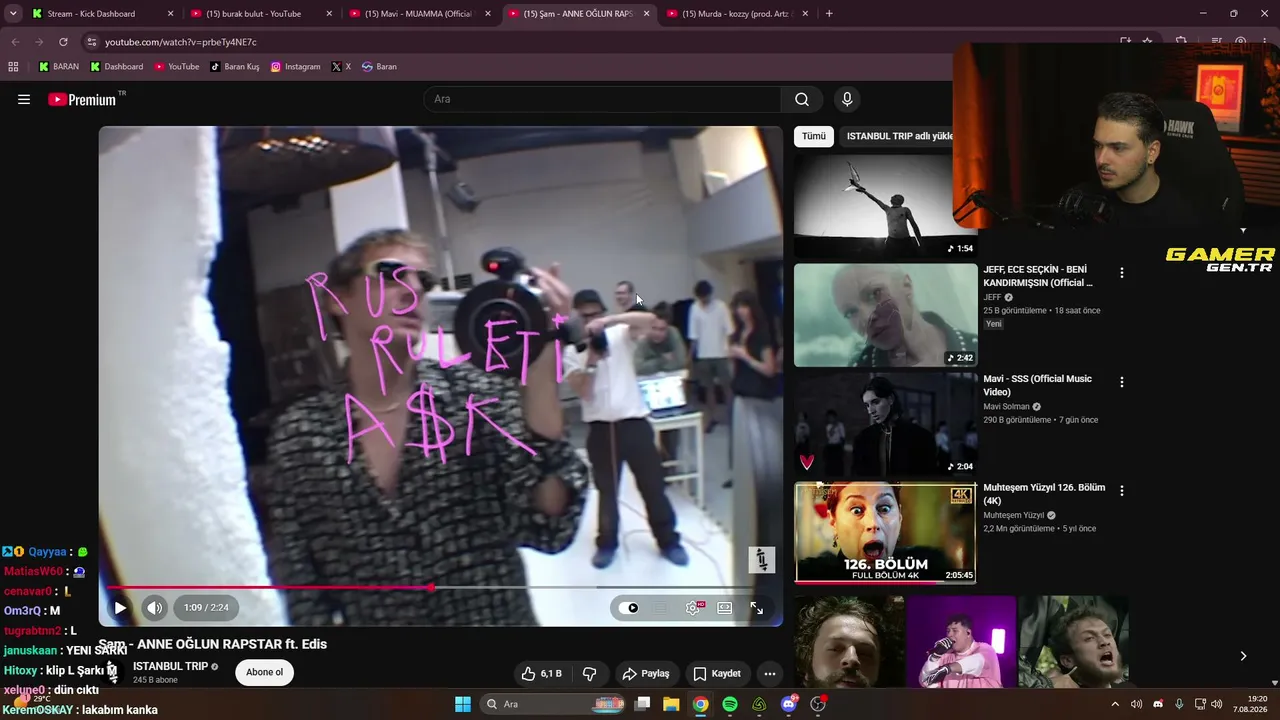
Task: Open the Chrome apps grid icon
Action: tap(13, 67)
